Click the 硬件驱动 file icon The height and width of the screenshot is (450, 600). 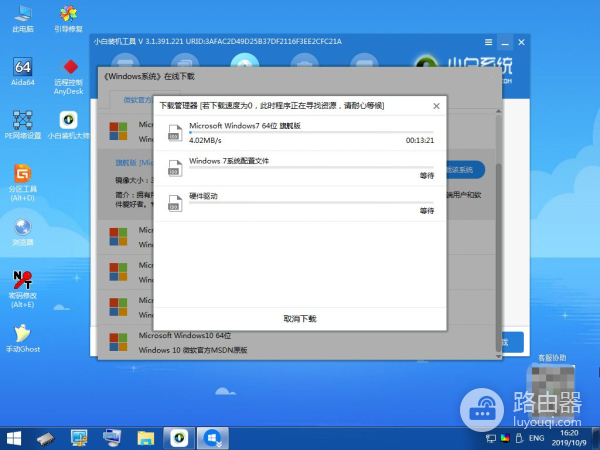tap(175, 204)
